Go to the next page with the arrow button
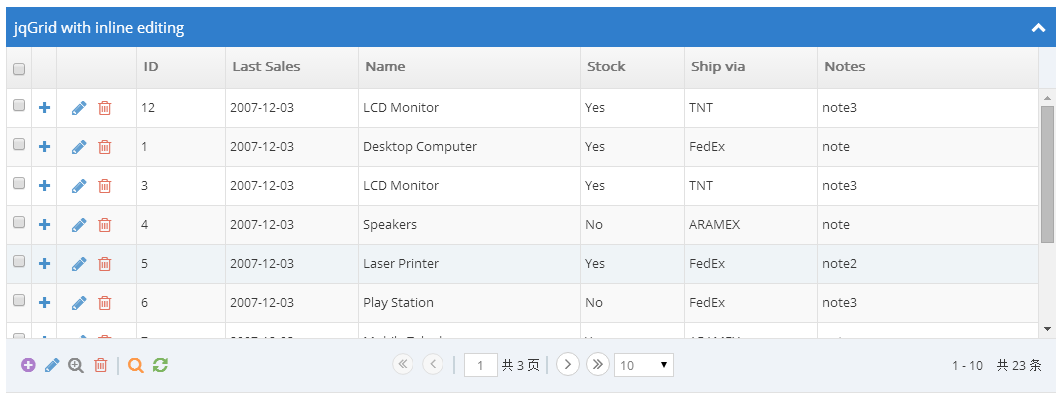 click(568, 364)
